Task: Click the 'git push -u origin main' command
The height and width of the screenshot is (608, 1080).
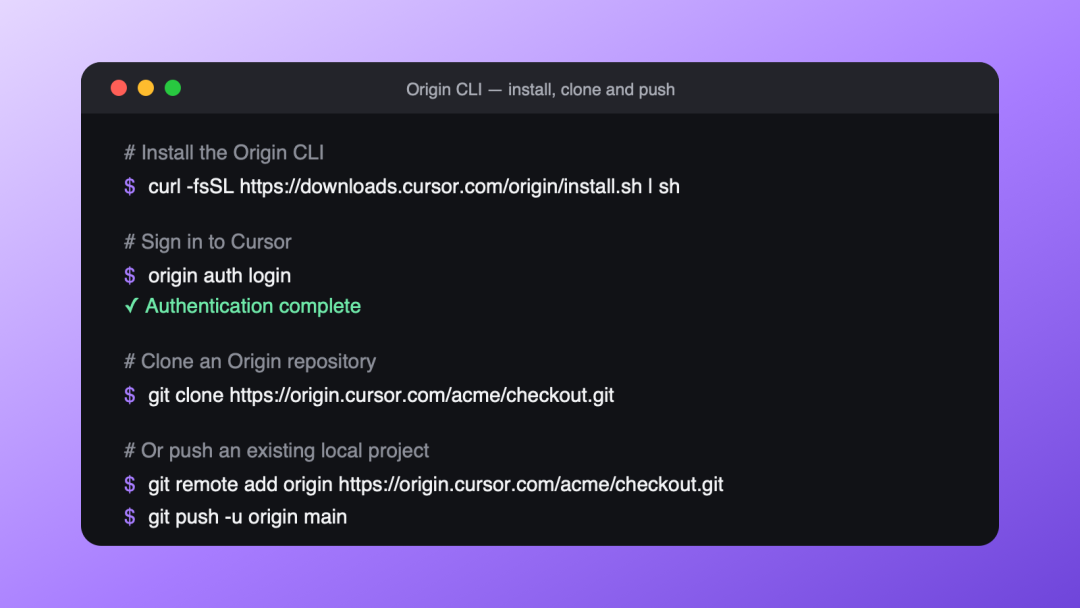Action: coord(247,516)
